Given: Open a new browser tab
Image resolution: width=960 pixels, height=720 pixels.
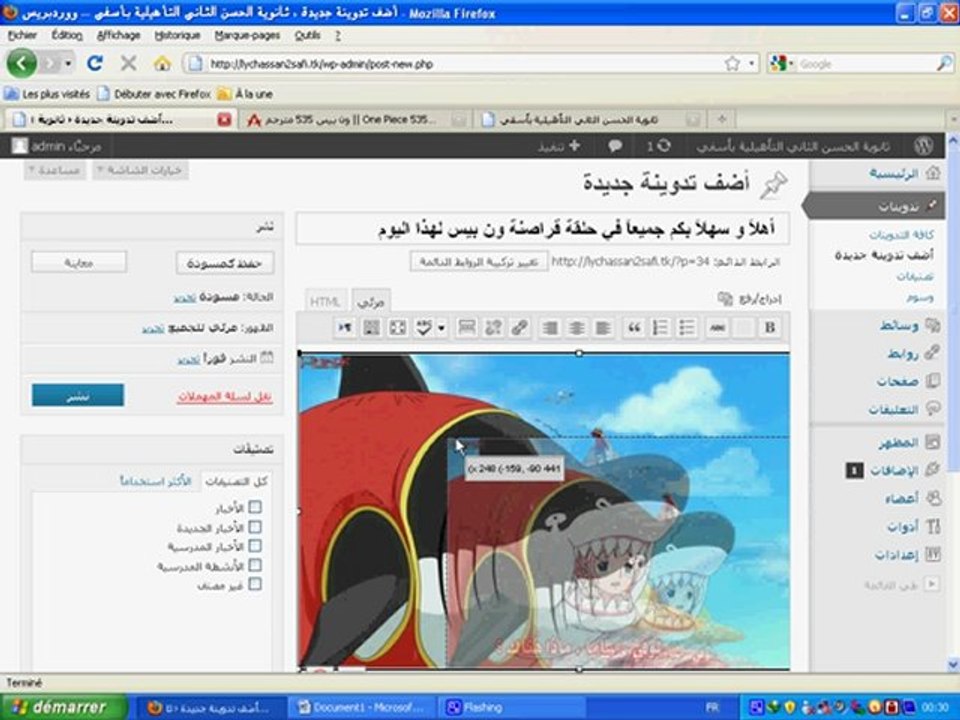Looking at the screenshot, I should pyautogui.click(x=722, y=119).
